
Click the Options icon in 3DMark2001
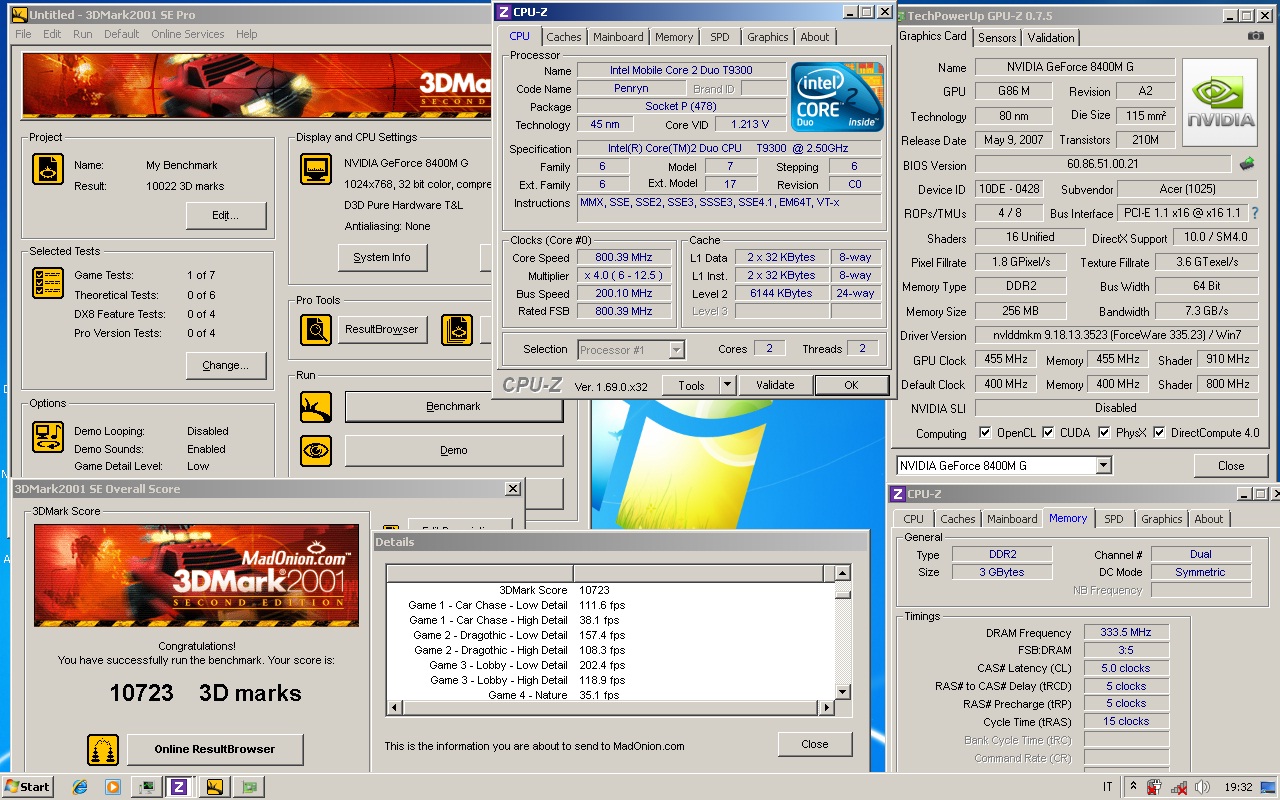tap(48, 437)
